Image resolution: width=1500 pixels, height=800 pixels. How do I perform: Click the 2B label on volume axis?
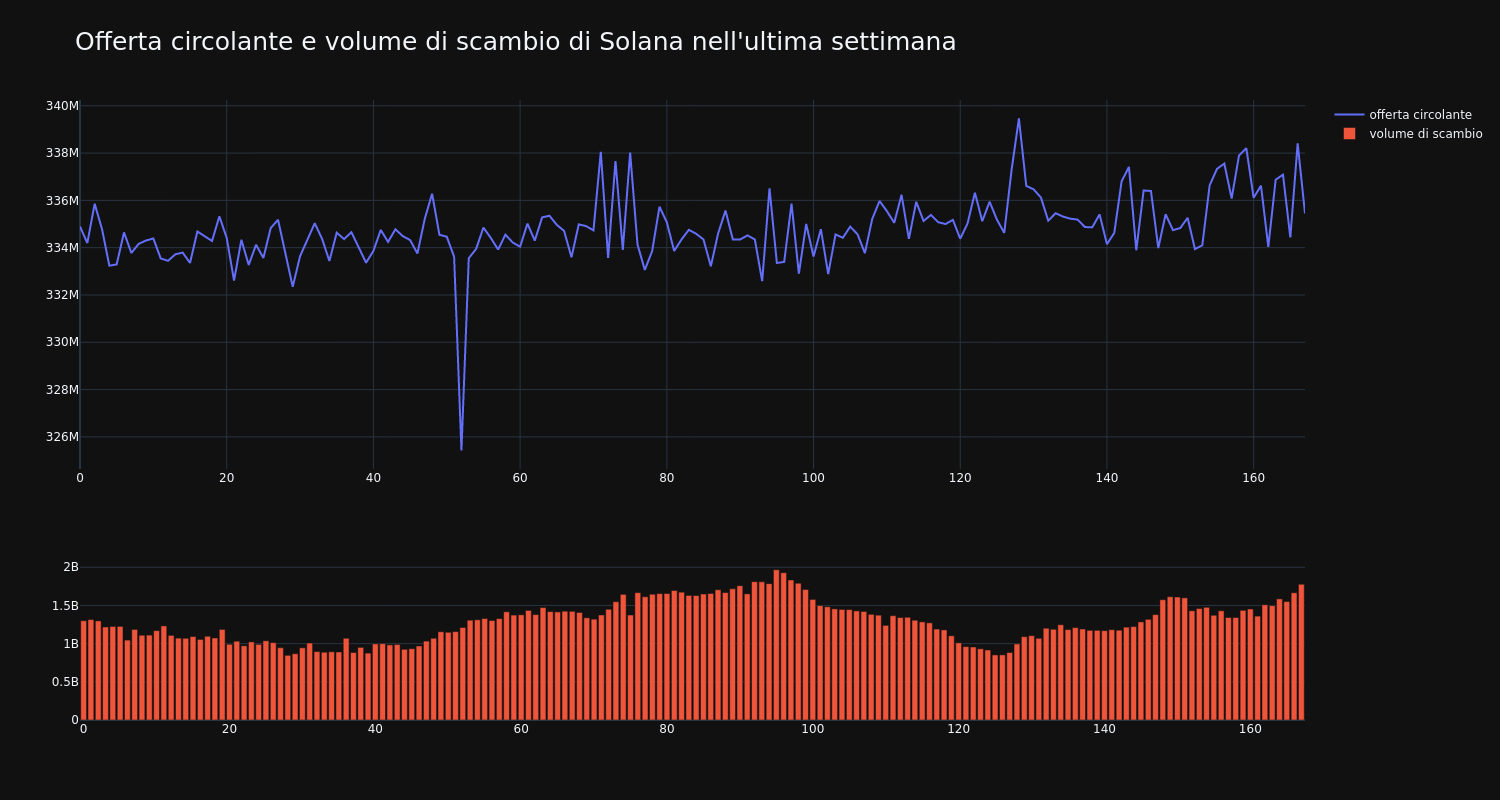(71, 567)
